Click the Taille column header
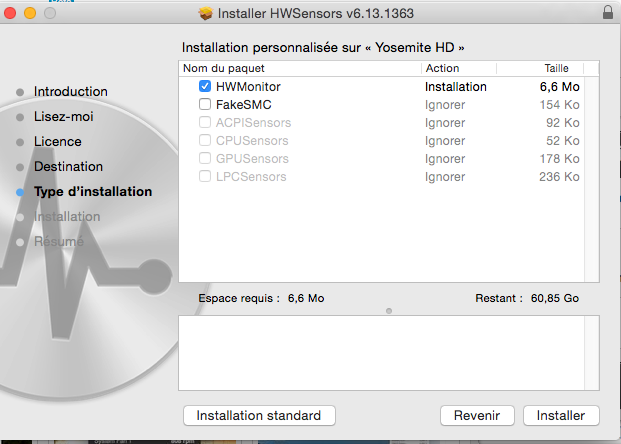This screenshot has height=444, width=621. pyautogui.click(x=540, y=69)
